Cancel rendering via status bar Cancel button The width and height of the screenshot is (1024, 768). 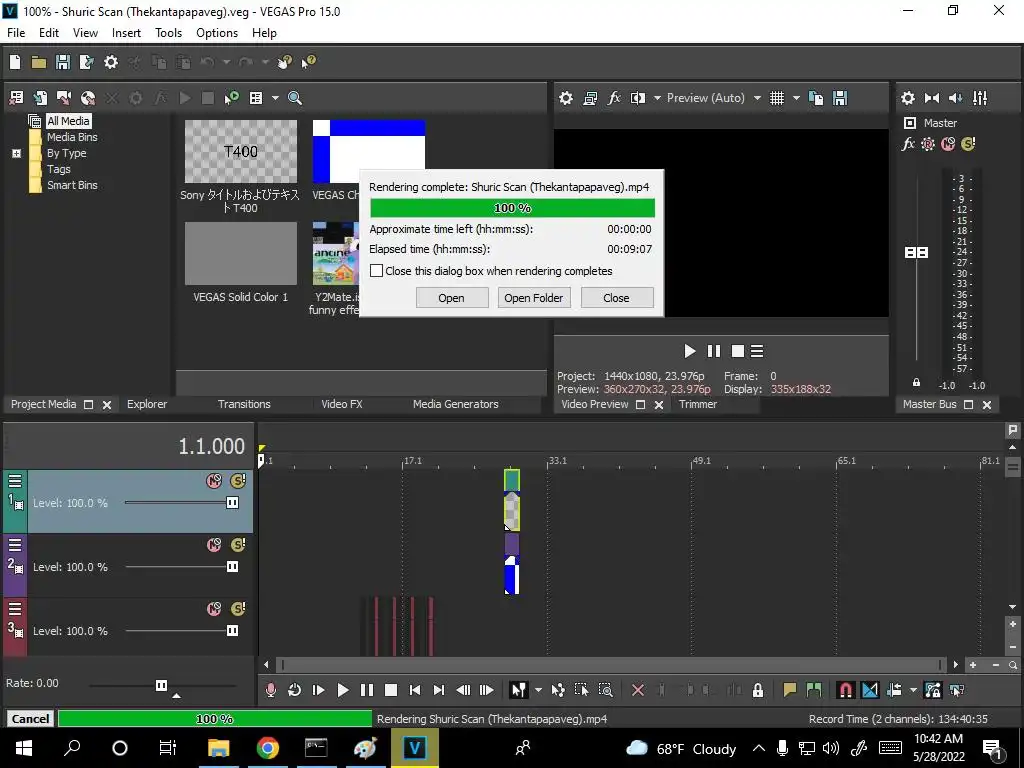coord(30,719)
